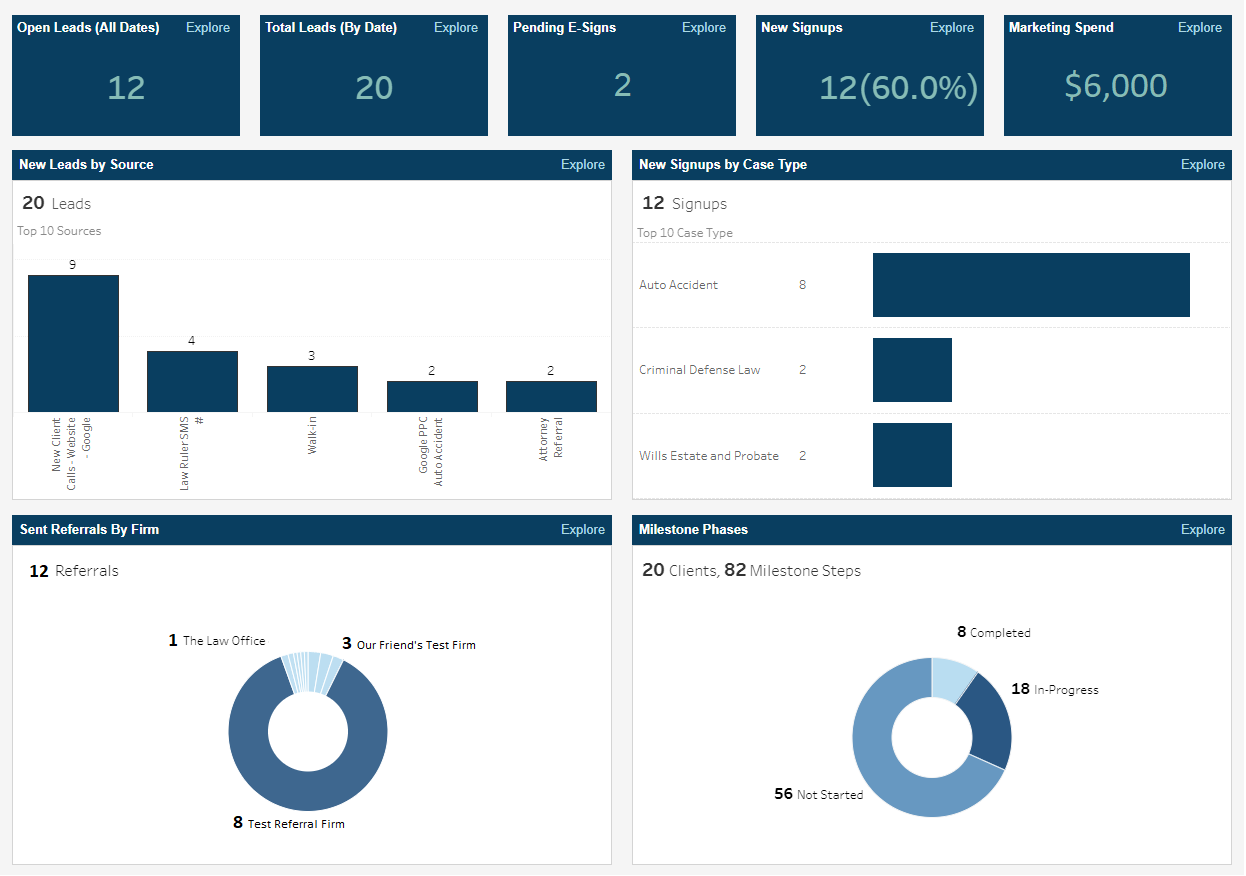The height and width of the screenshot is (876, 1246).
Task: Explore the Milestone Phases panel
Action: click(x=1202, y=529)
